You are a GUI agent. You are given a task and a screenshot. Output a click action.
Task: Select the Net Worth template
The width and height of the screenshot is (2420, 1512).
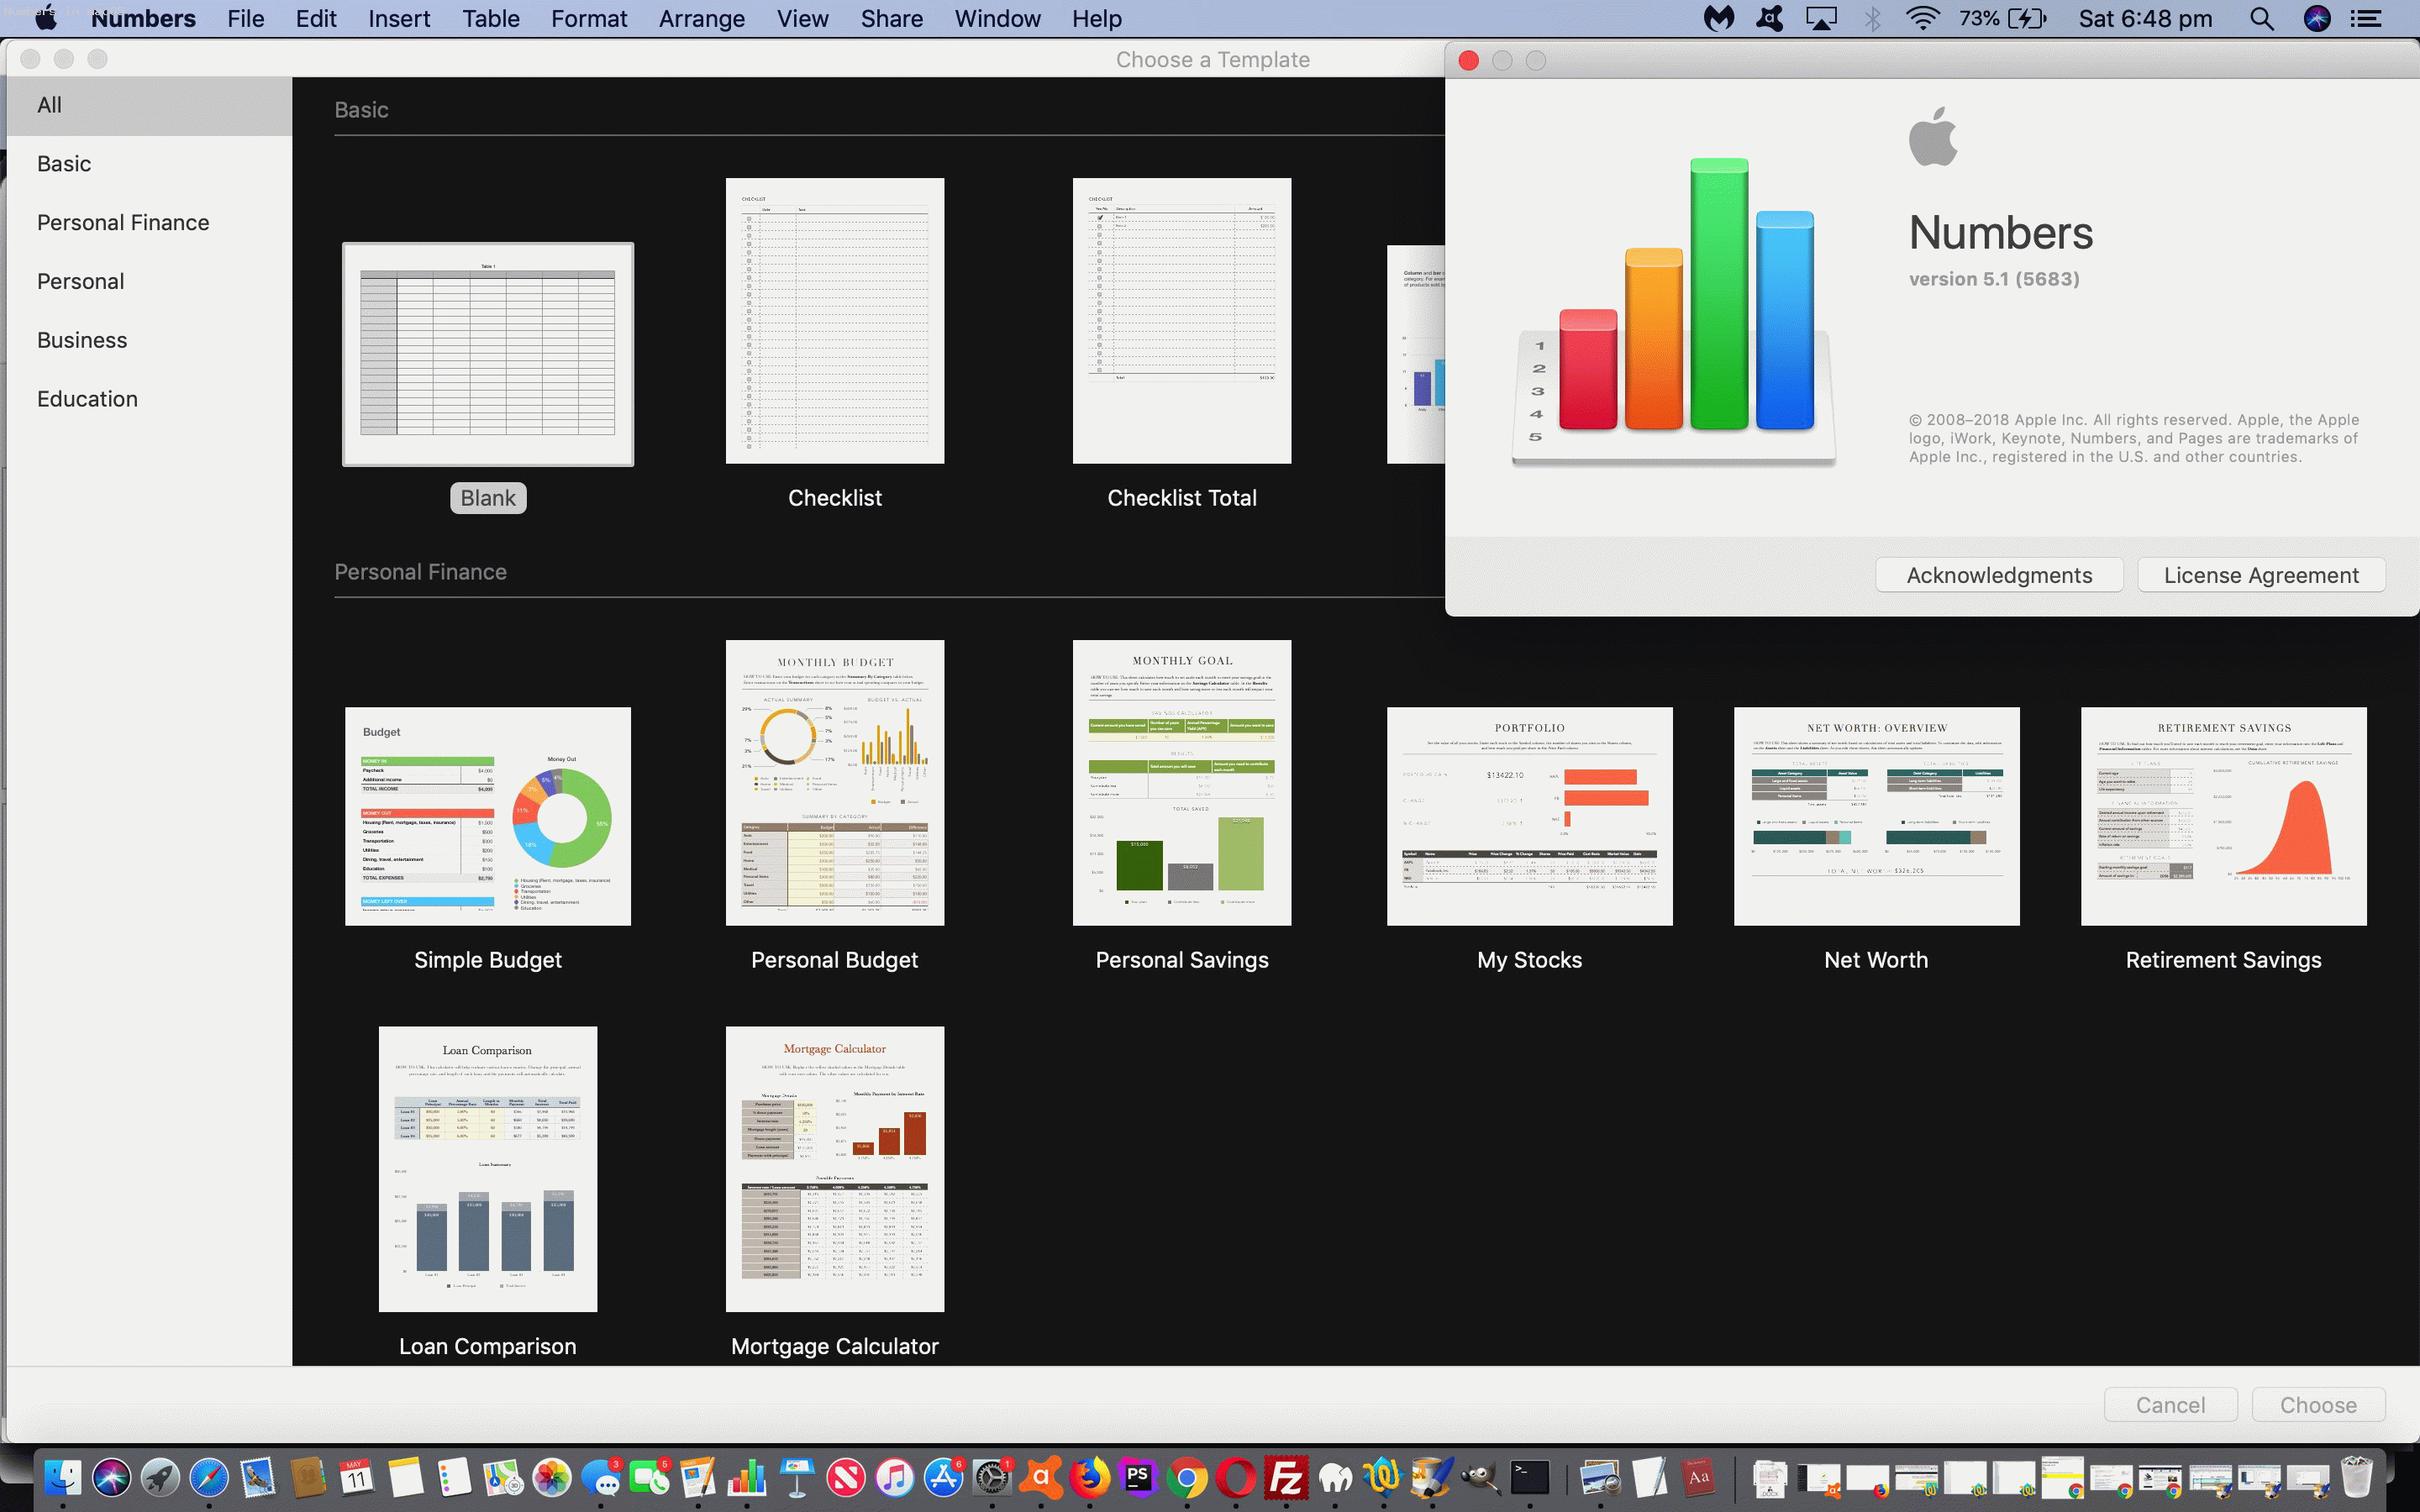1877,816
